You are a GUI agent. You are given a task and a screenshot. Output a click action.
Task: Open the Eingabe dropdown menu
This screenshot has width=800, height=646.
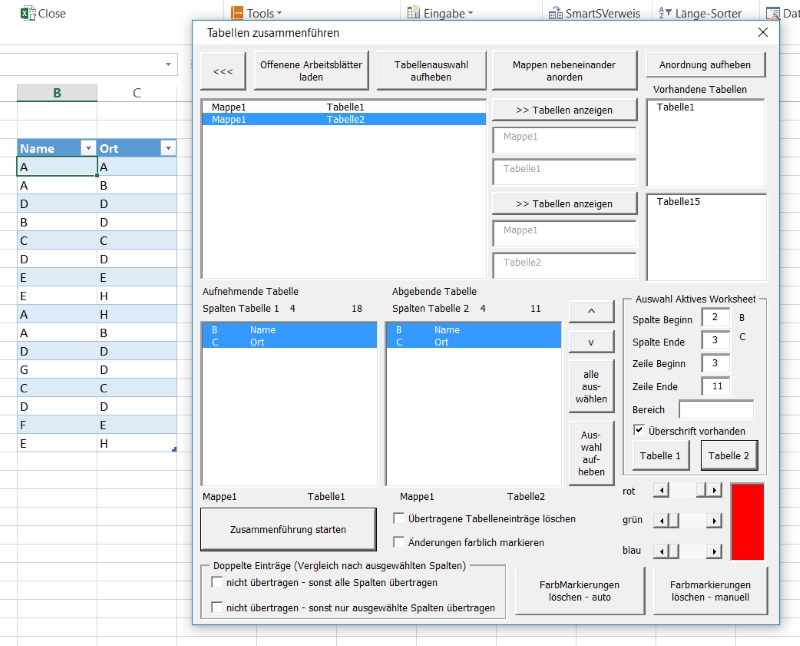[440, 14]
